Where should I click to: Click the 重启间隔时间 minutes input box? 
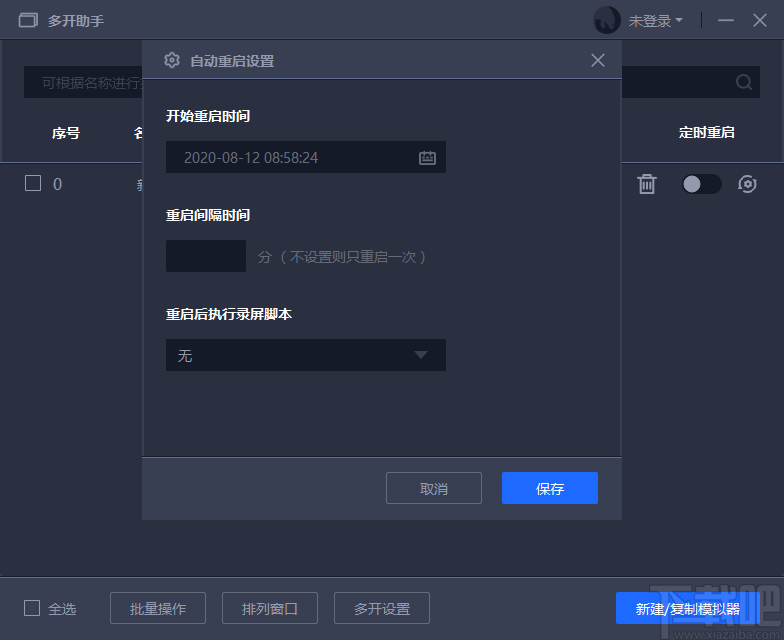coord(206,256)
